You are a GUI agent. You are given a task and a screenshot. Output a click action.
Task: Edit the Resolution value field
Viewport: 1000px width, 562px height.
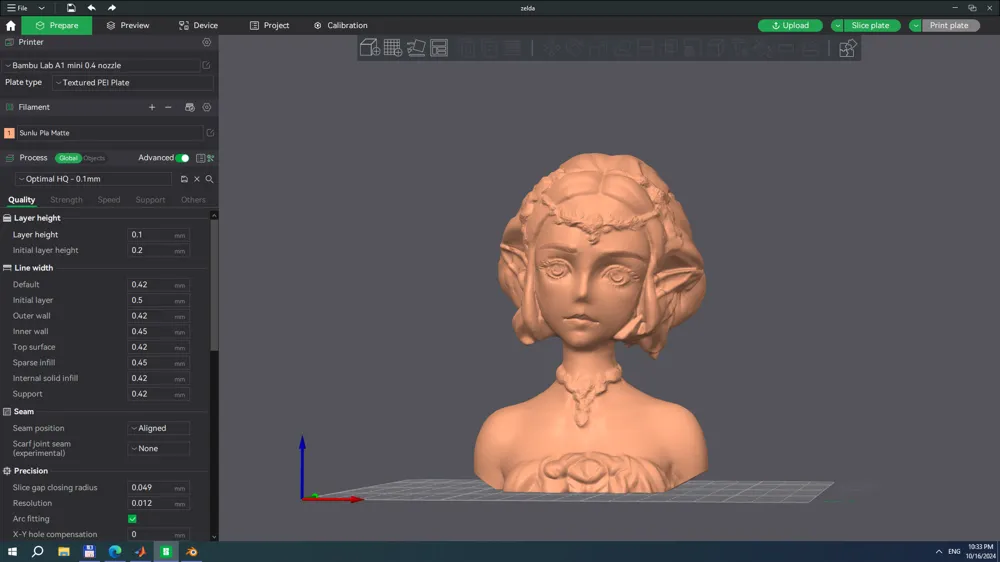[158, 503]
